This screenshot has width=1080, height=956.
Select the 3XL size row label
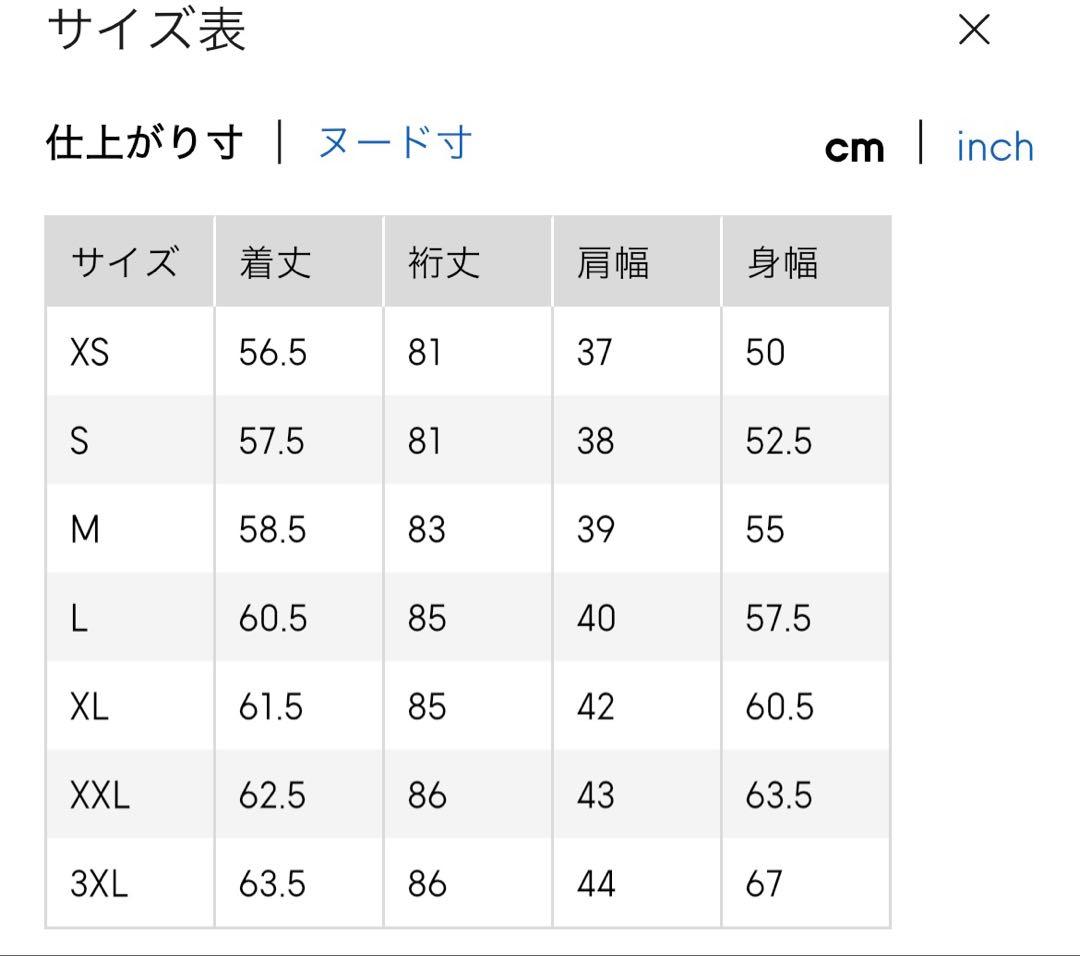99,884
